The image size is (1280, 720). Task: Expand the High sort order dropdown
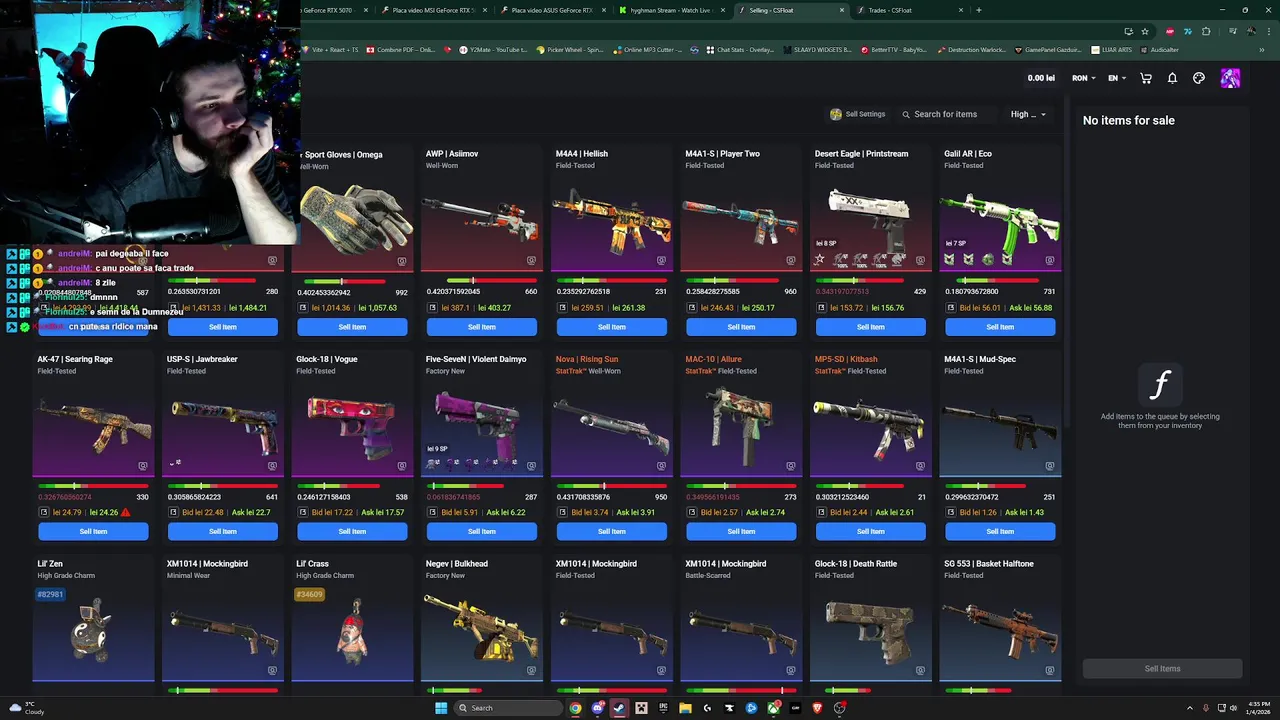tap(1028, 114)
